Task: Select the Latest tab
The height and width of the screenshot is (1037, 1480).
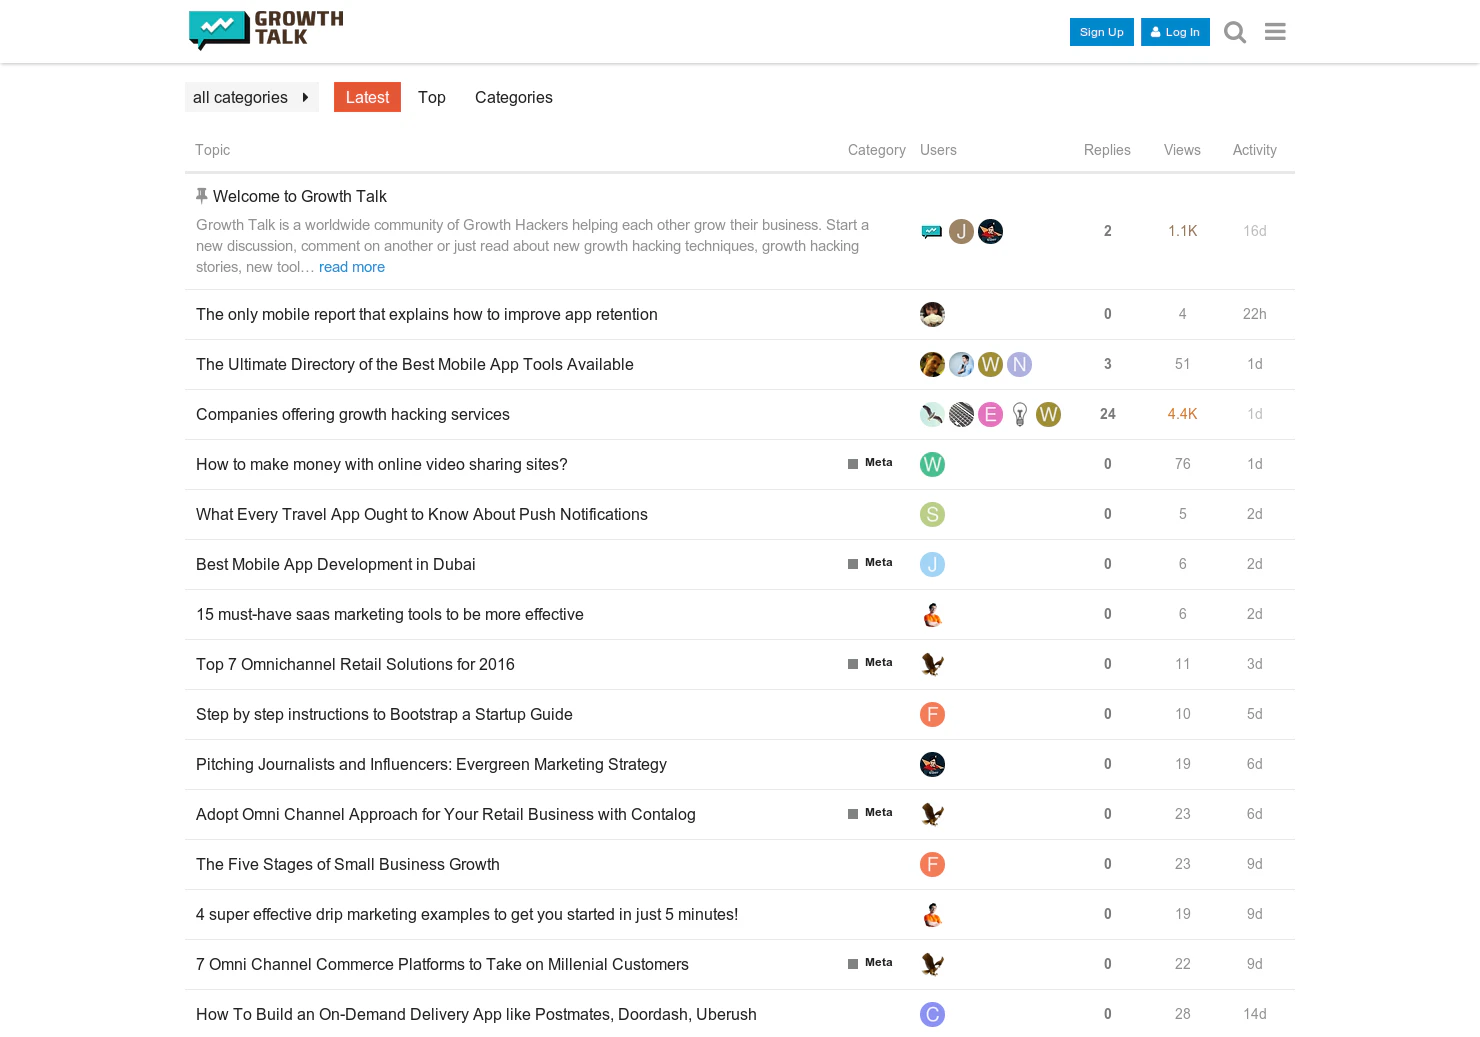Action: coord(367,97)
